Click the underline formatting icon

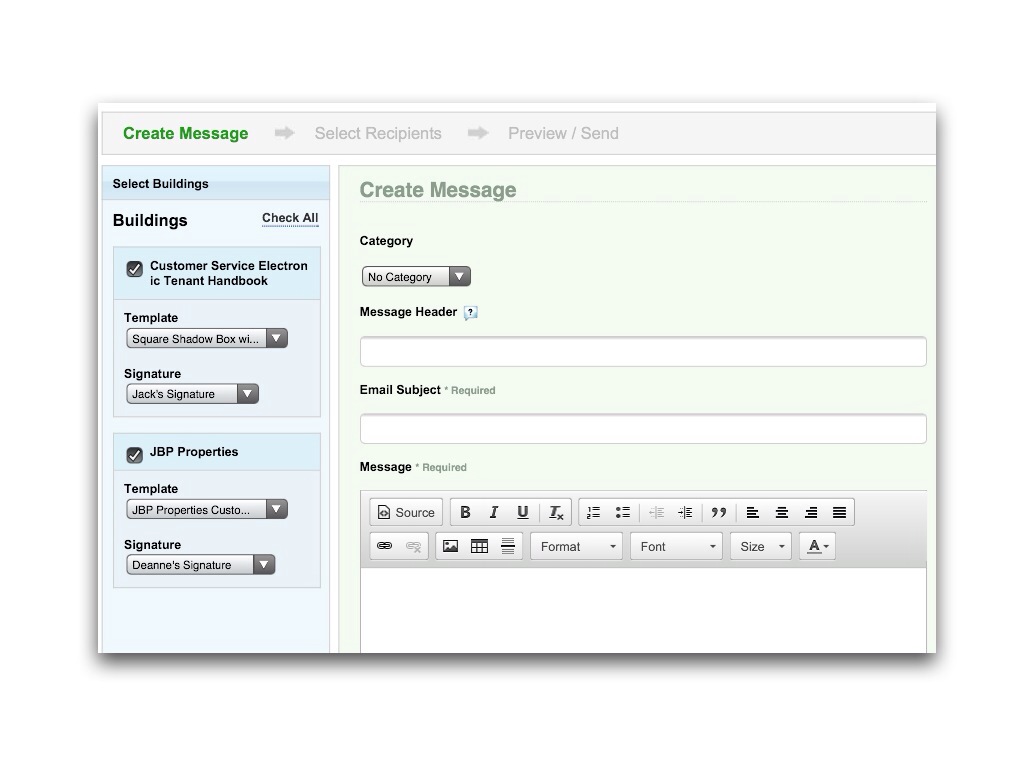522,513
